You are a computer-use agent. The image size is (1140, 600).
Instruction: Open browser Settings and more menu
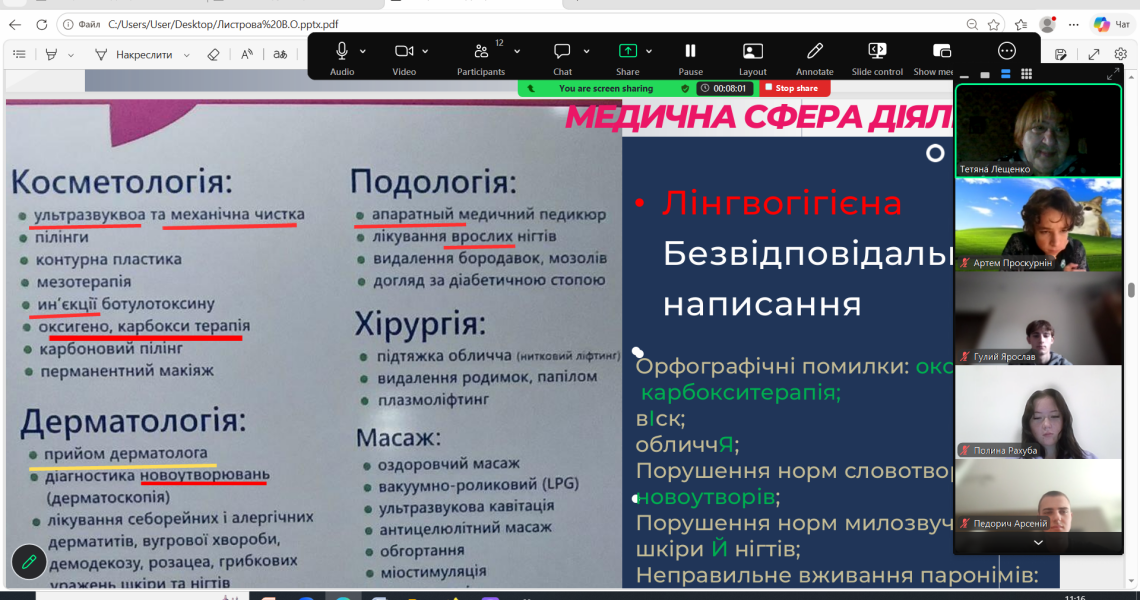pos(1074,24)
